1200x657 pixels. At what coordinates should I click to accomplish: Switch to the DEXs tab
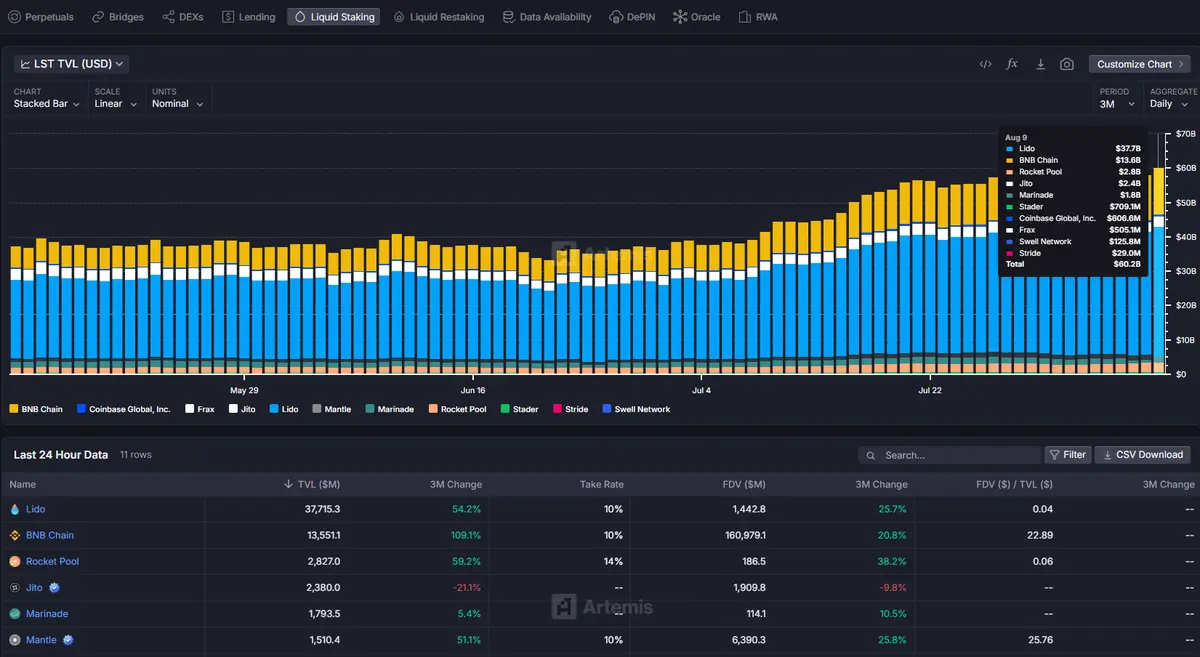182,17
